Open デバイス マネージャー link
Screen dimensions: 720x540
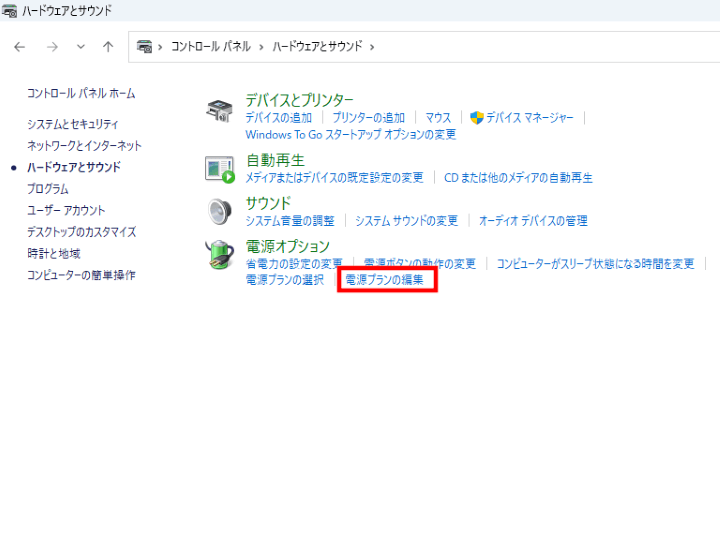[529, 118]
